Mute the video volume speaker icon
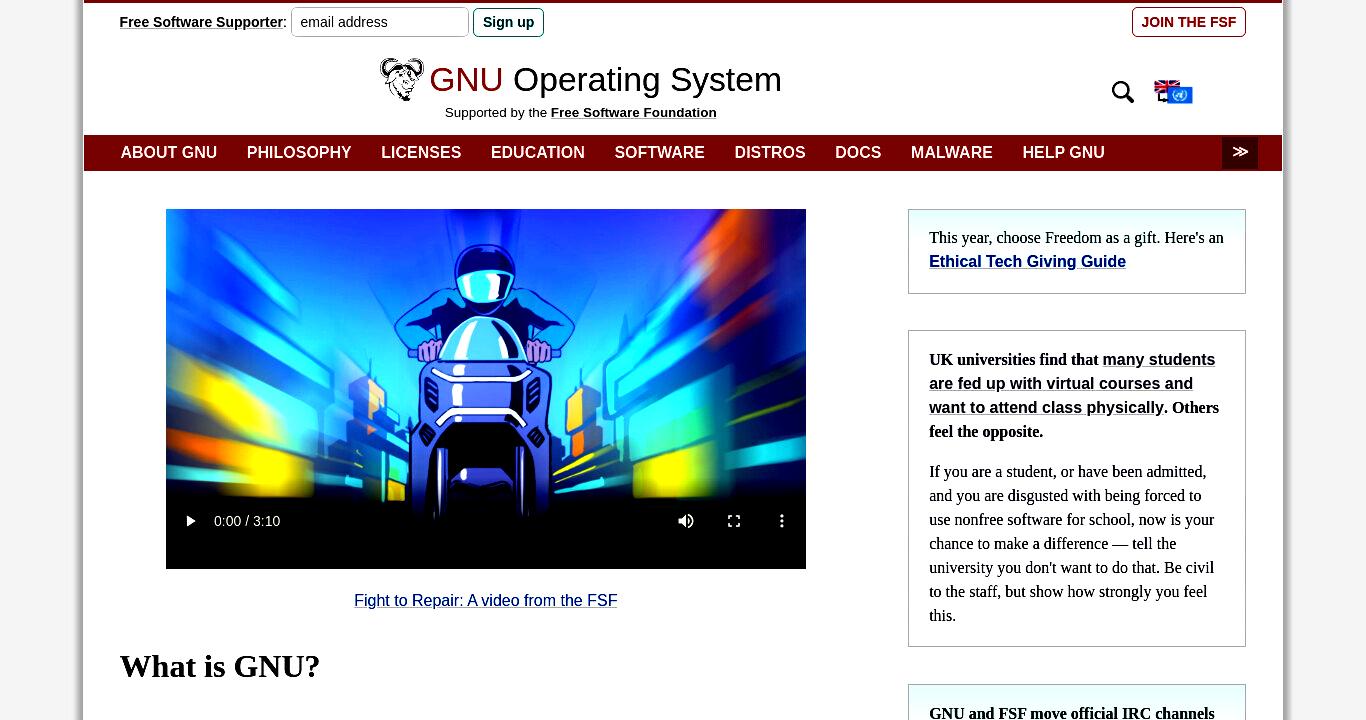This screenshot has height=720, width=1366. [686, 521]
